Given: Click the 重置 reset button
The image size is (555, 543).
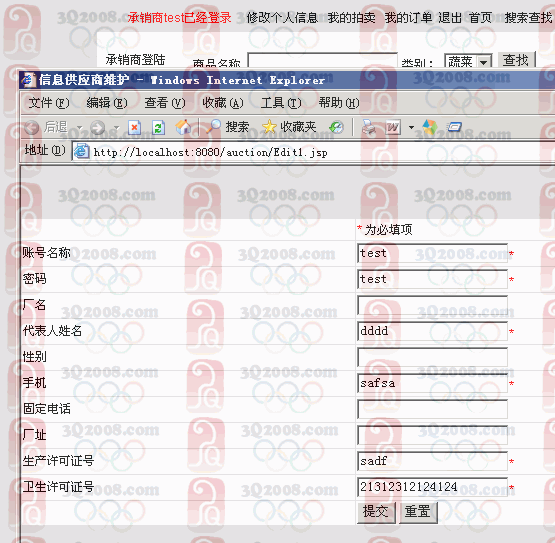Looking at the screenshot, I should click(418, 512).
